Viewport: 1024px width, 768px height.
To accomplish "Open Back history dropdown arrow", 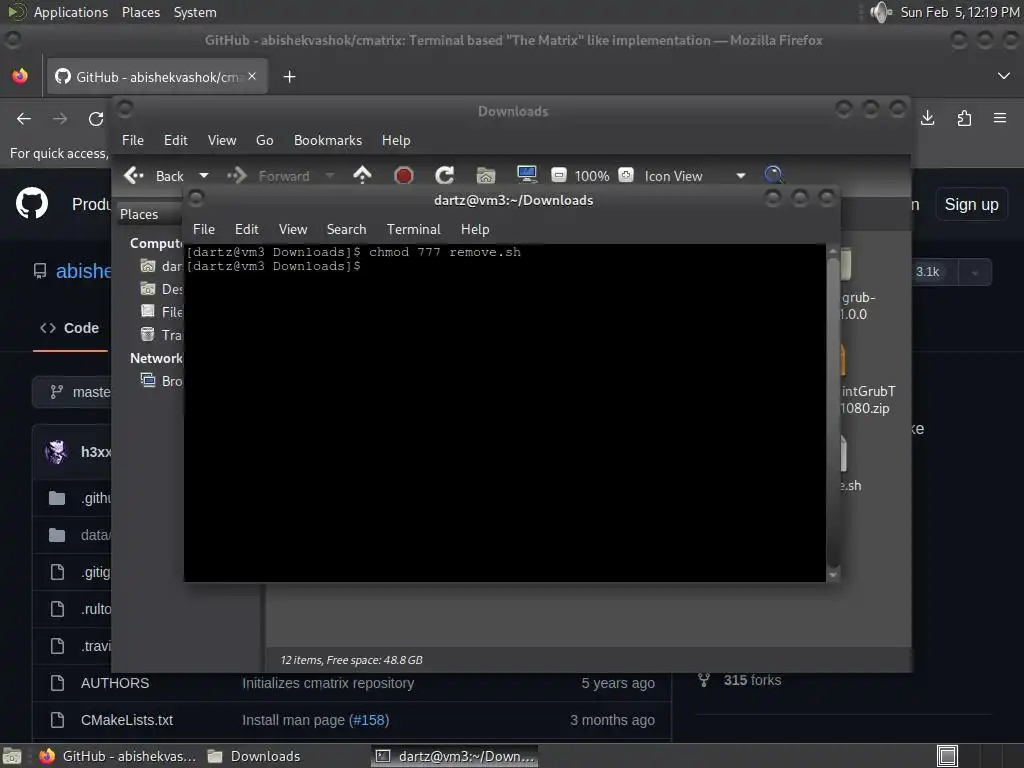I will 204,176.
